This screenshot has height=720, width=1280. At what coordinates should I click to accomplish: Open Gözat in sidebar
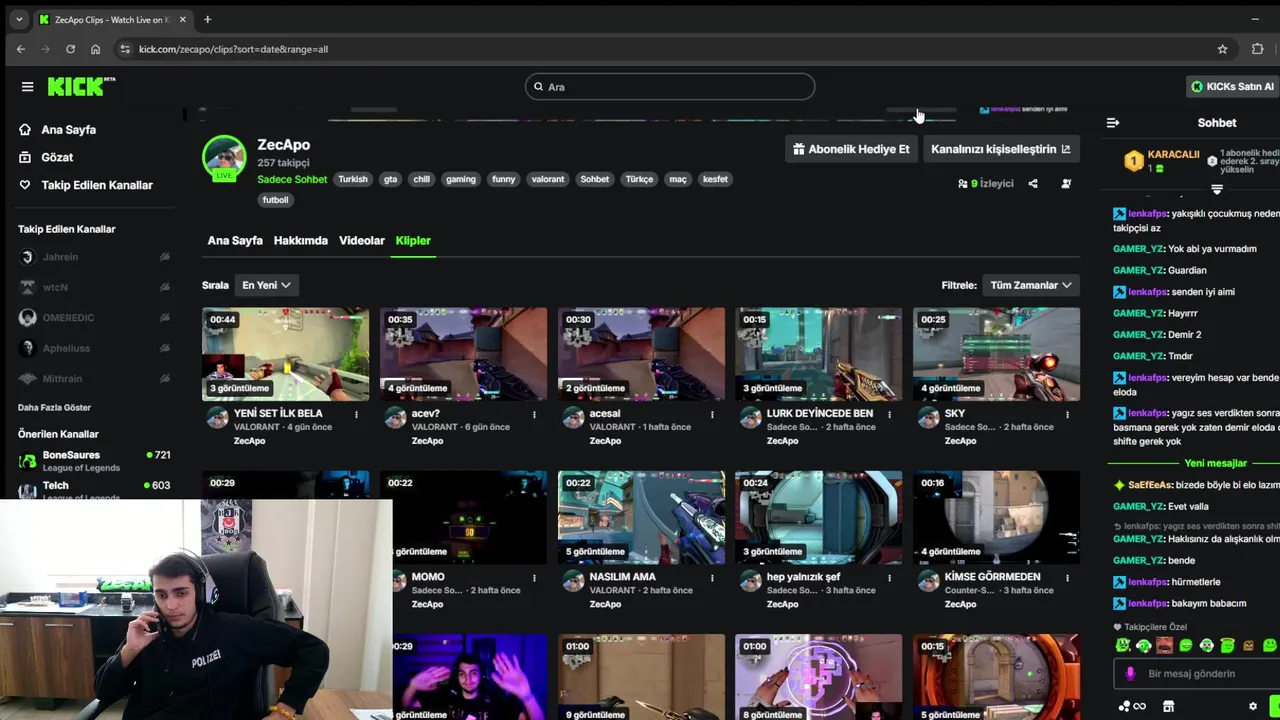click(46, 157)
